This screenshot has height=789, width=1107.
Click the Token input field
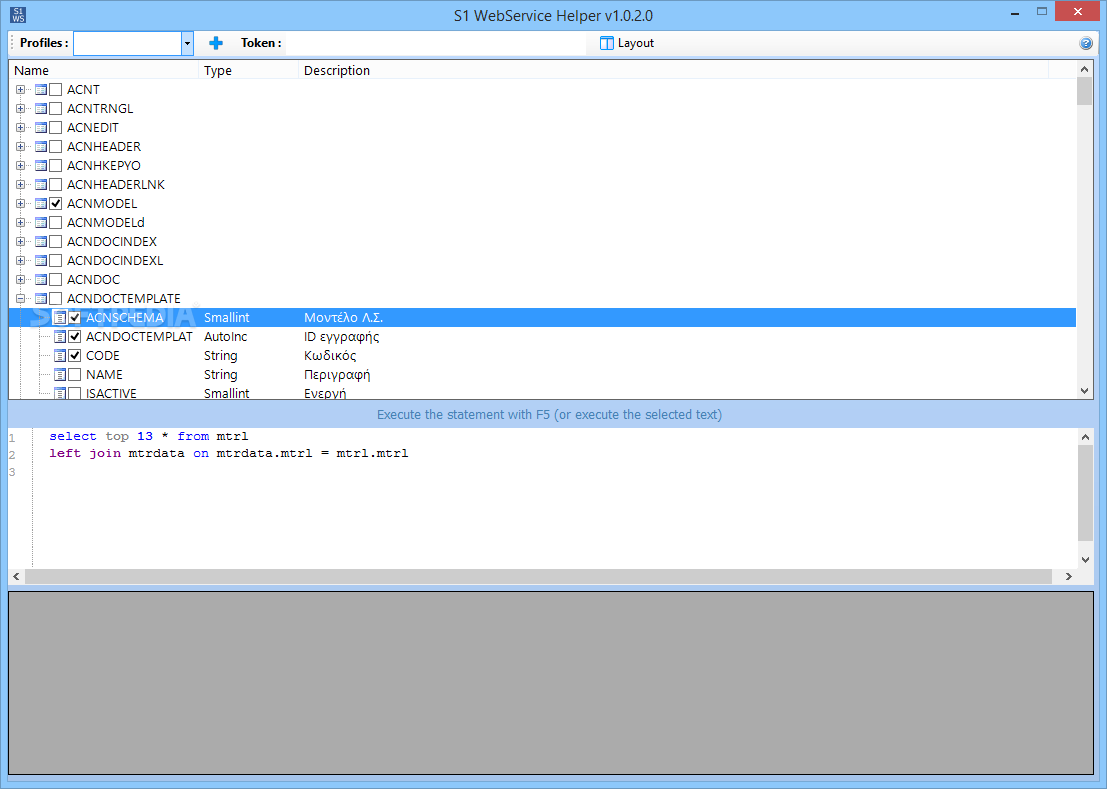(x=436, y=43)
